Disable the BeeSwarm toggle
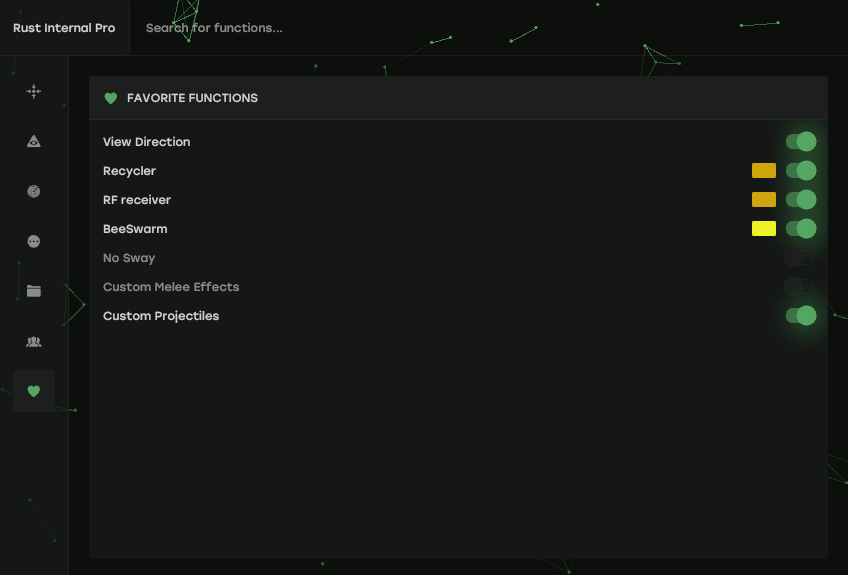Image resolution: width=848 pixels, height=575 pixels. [801, 228]
